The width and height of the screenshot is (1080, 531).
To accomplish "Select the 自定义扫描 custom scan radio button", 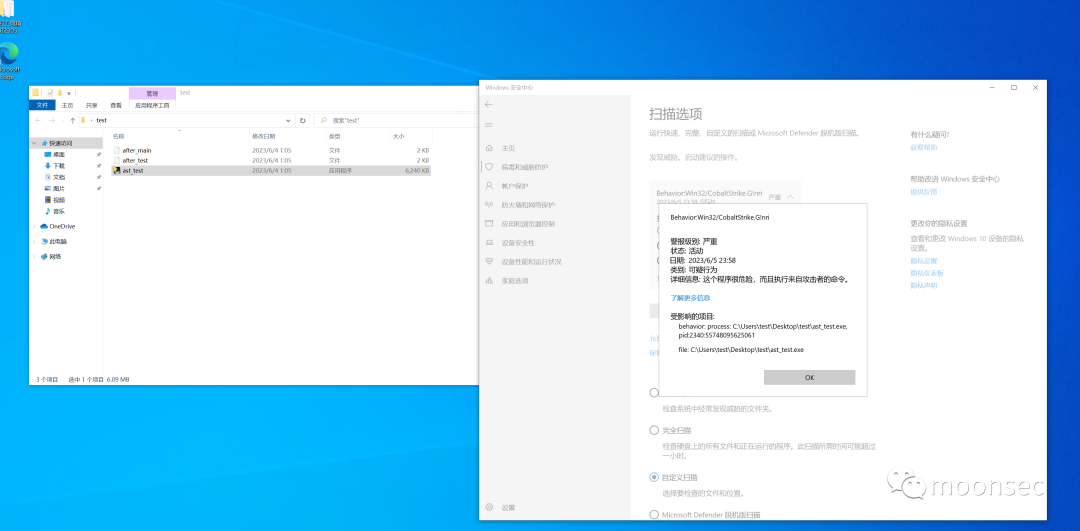I will point(654,477).
